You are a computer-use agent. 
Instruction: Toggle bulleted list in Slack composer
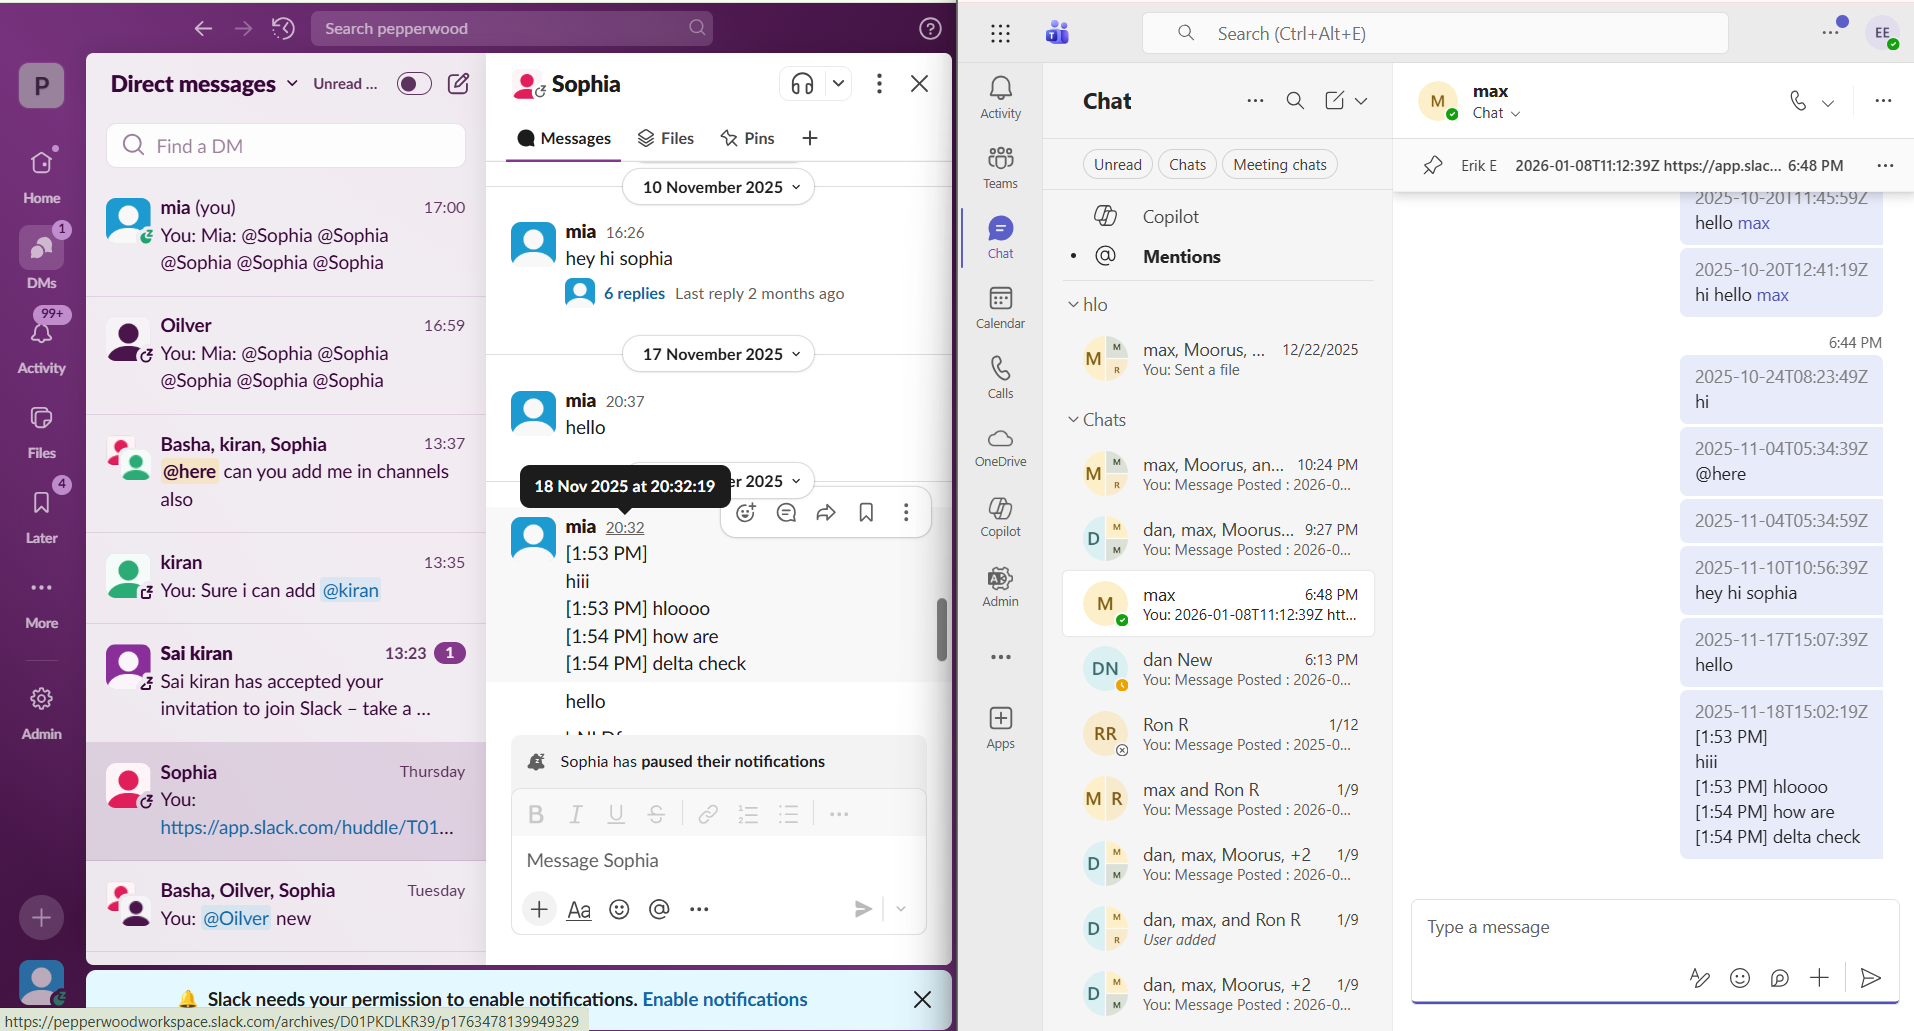[788, 815]
